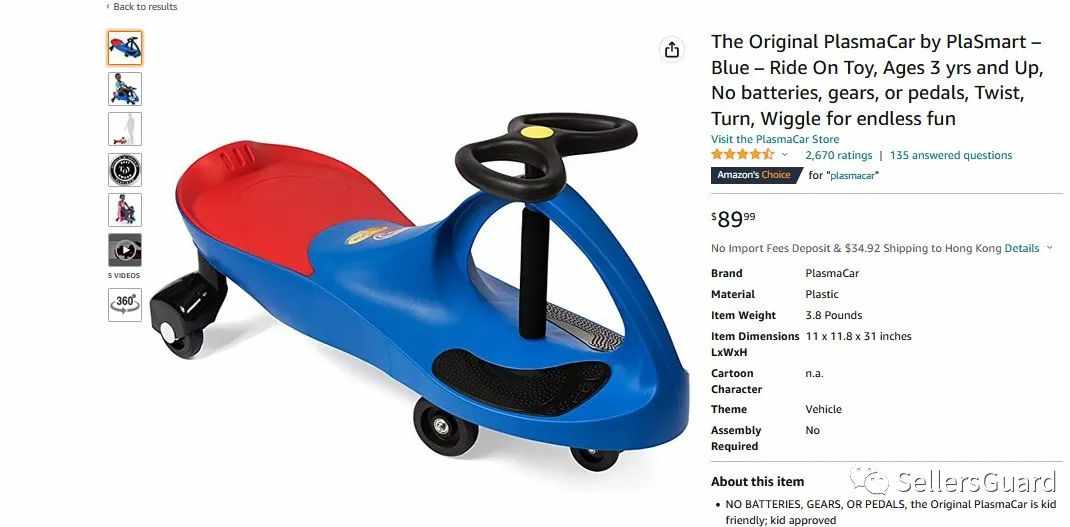
Task: Click the share icon above product image
Action: pos(672,50)
